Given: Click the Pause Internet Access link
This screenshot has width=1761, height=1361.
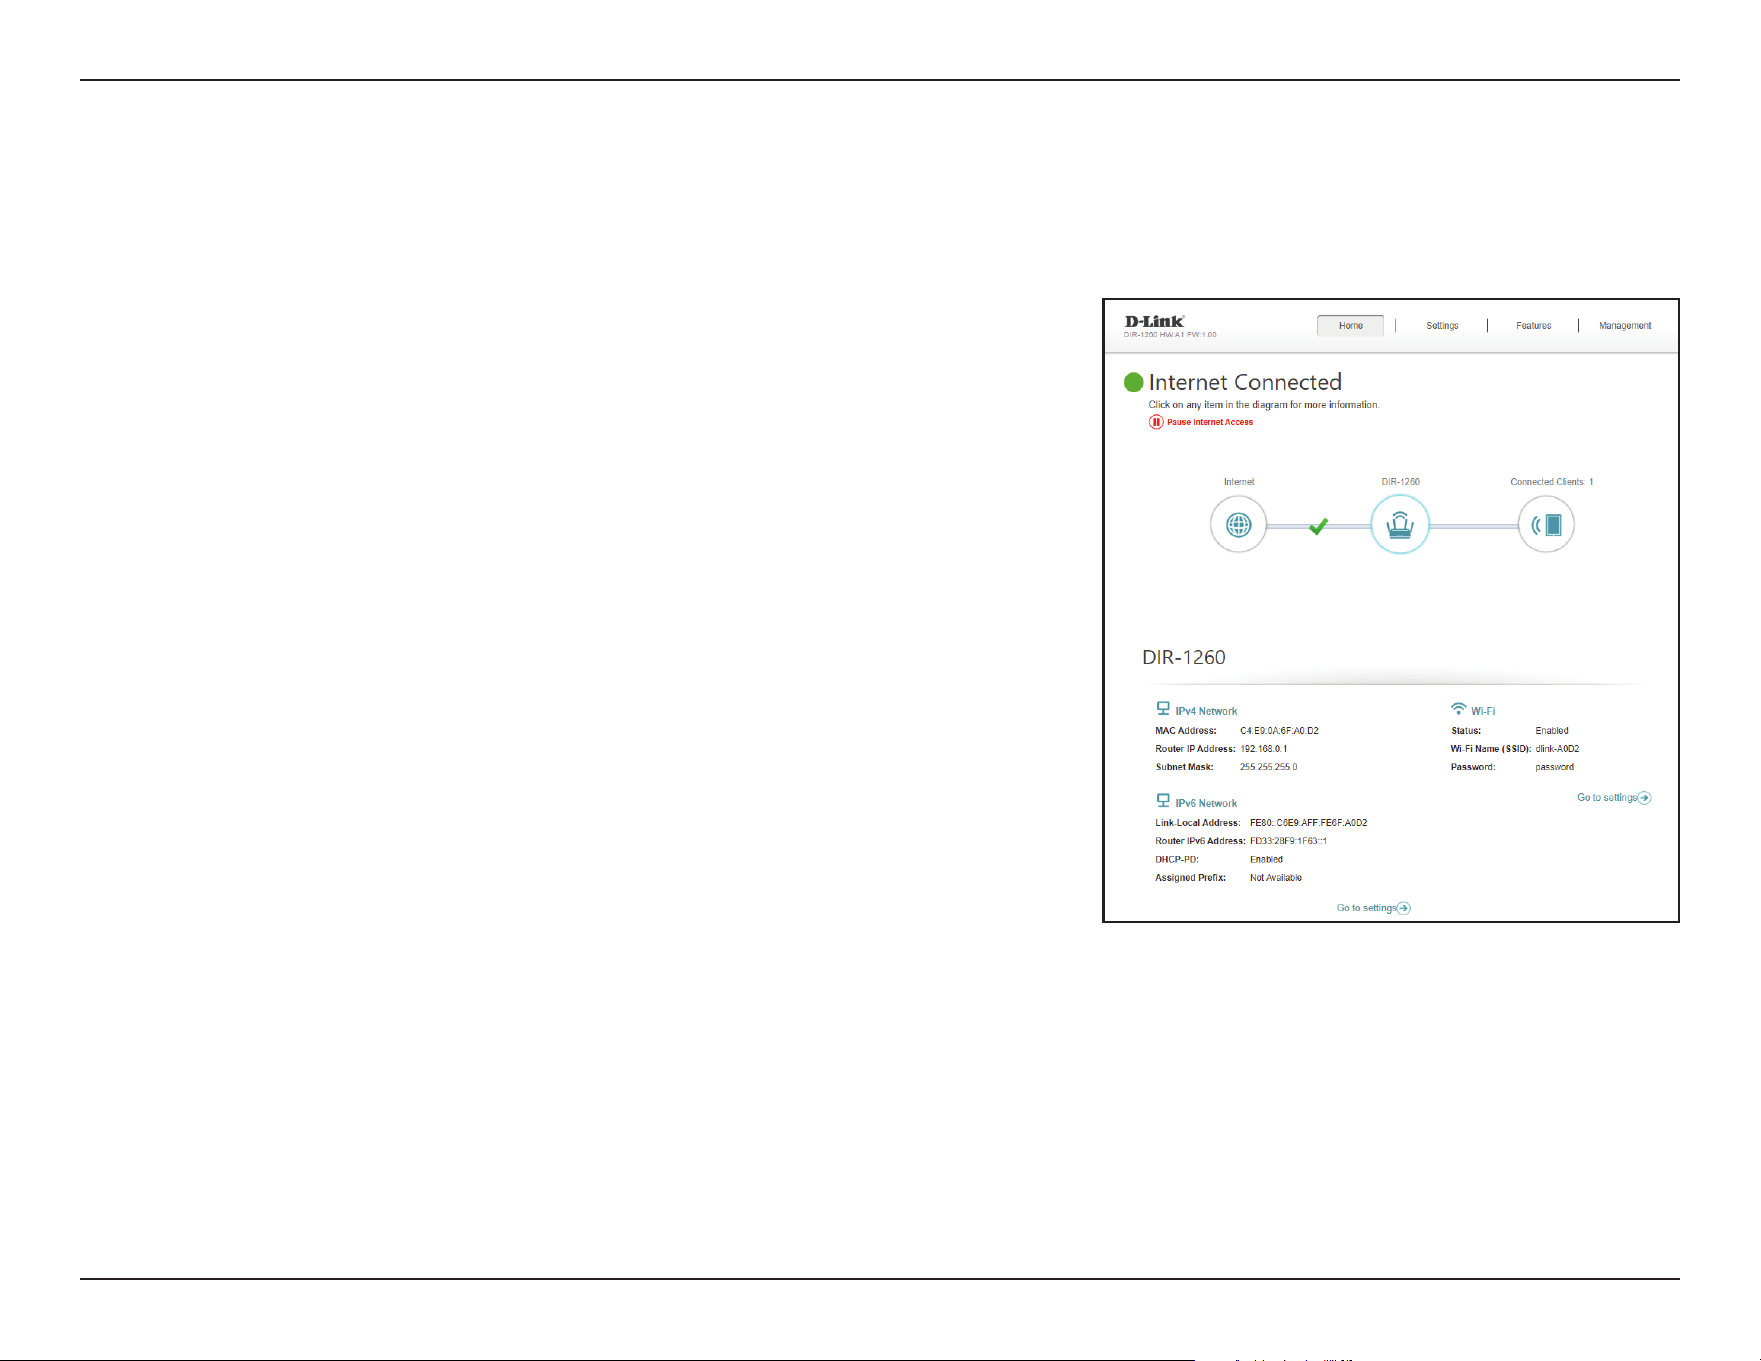Looking at the screenshot, I should click(x=1210, y=422).
